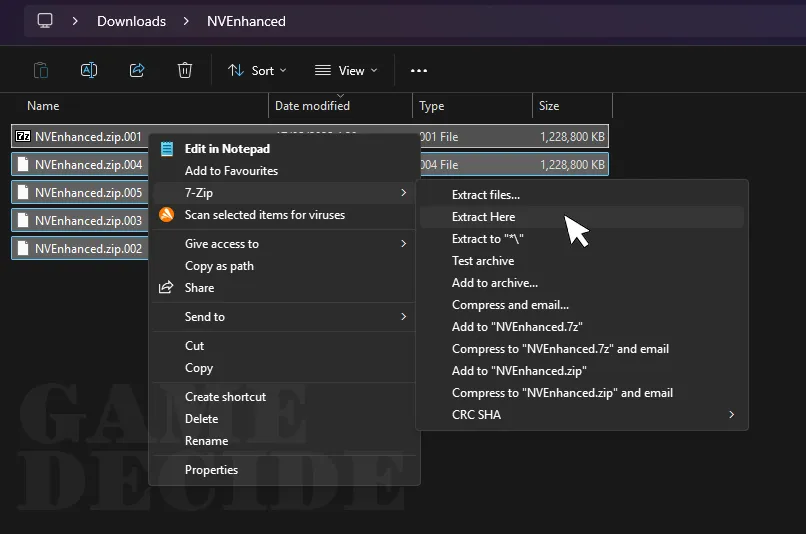The width and height of the screenshot is (806, 534).
Task: Select Copy as path
Action: (219, 266)
